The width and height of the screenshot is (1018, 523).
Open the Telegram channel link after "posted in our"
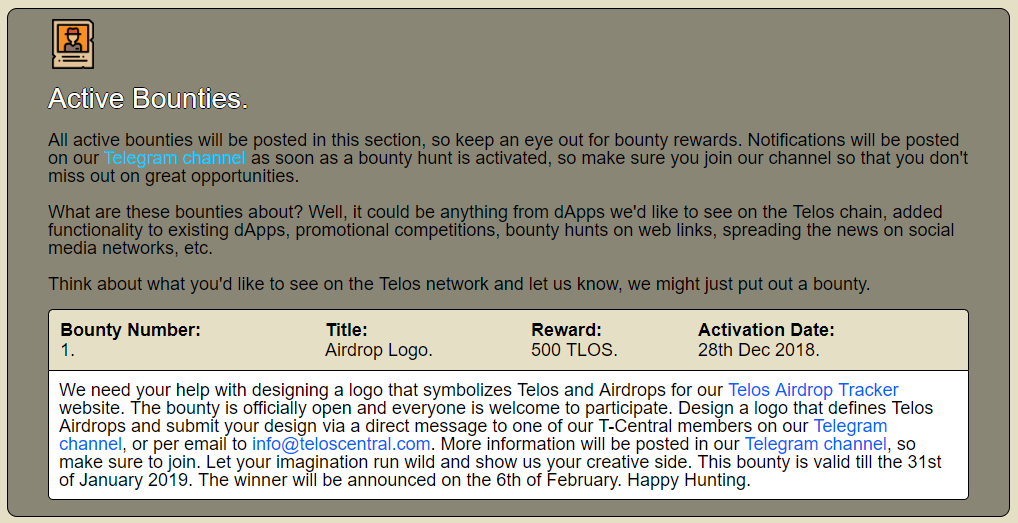point(815,444)
